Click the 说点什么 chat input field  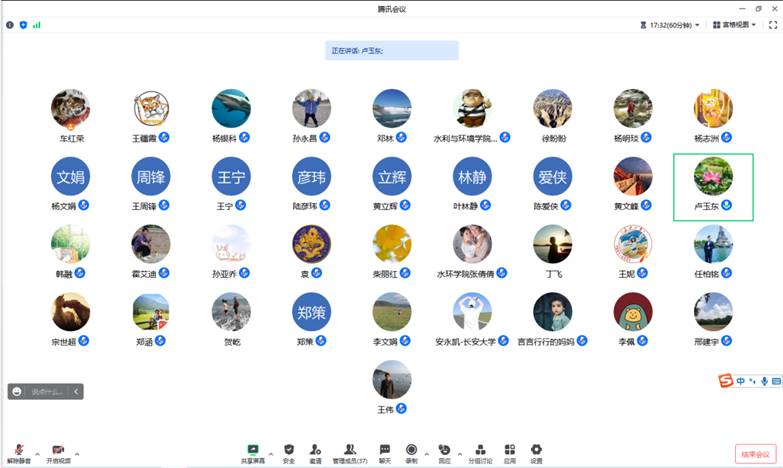point(46,391)
